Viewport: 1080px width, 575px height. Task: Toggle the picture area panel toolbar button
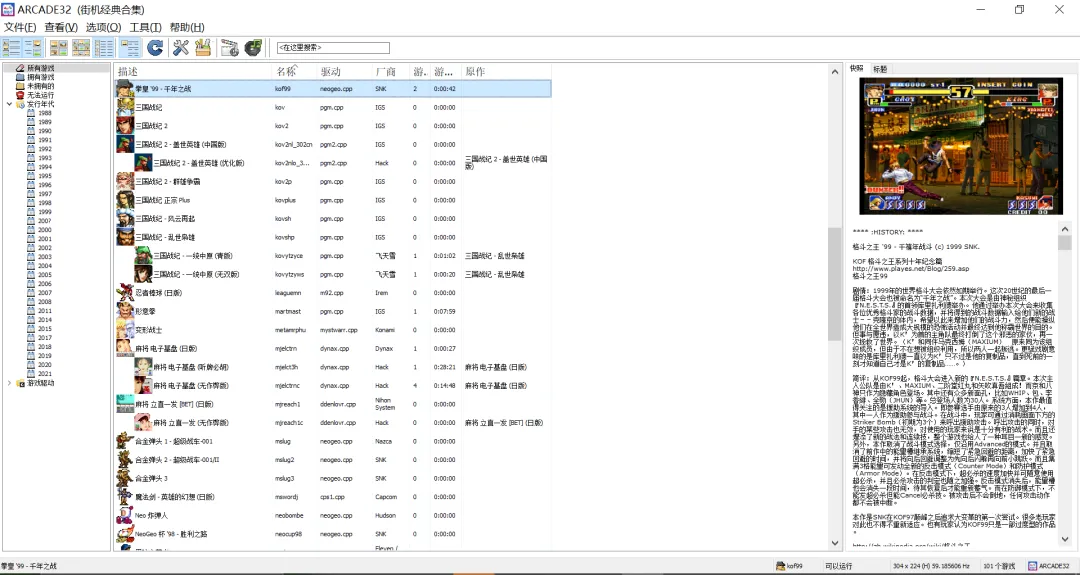coord(33,48)
